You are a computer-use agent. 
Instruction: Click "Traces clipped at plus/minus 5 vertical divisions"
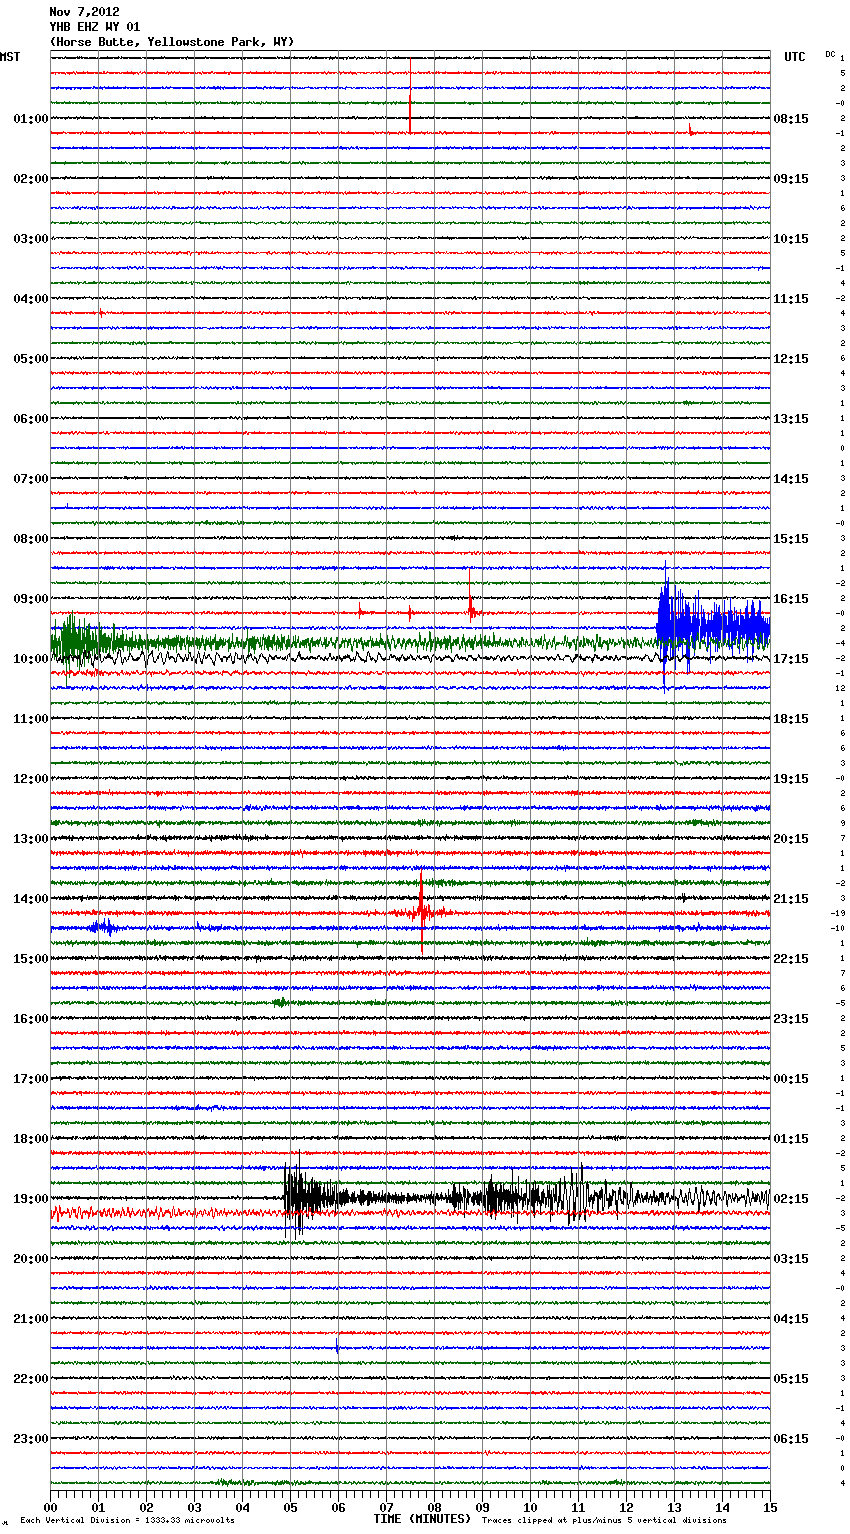point(604,1521)
